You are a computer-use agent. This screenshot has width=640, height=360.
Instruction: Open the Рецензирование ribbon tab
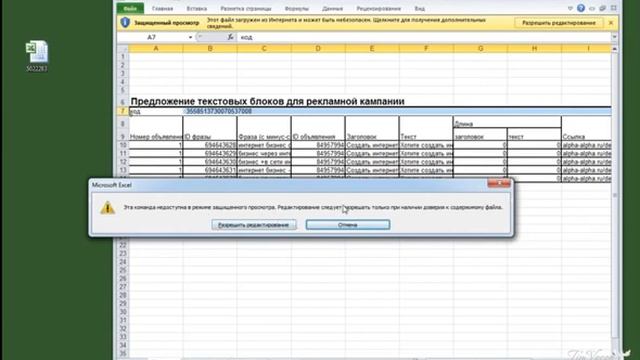(x=378, y=9)
